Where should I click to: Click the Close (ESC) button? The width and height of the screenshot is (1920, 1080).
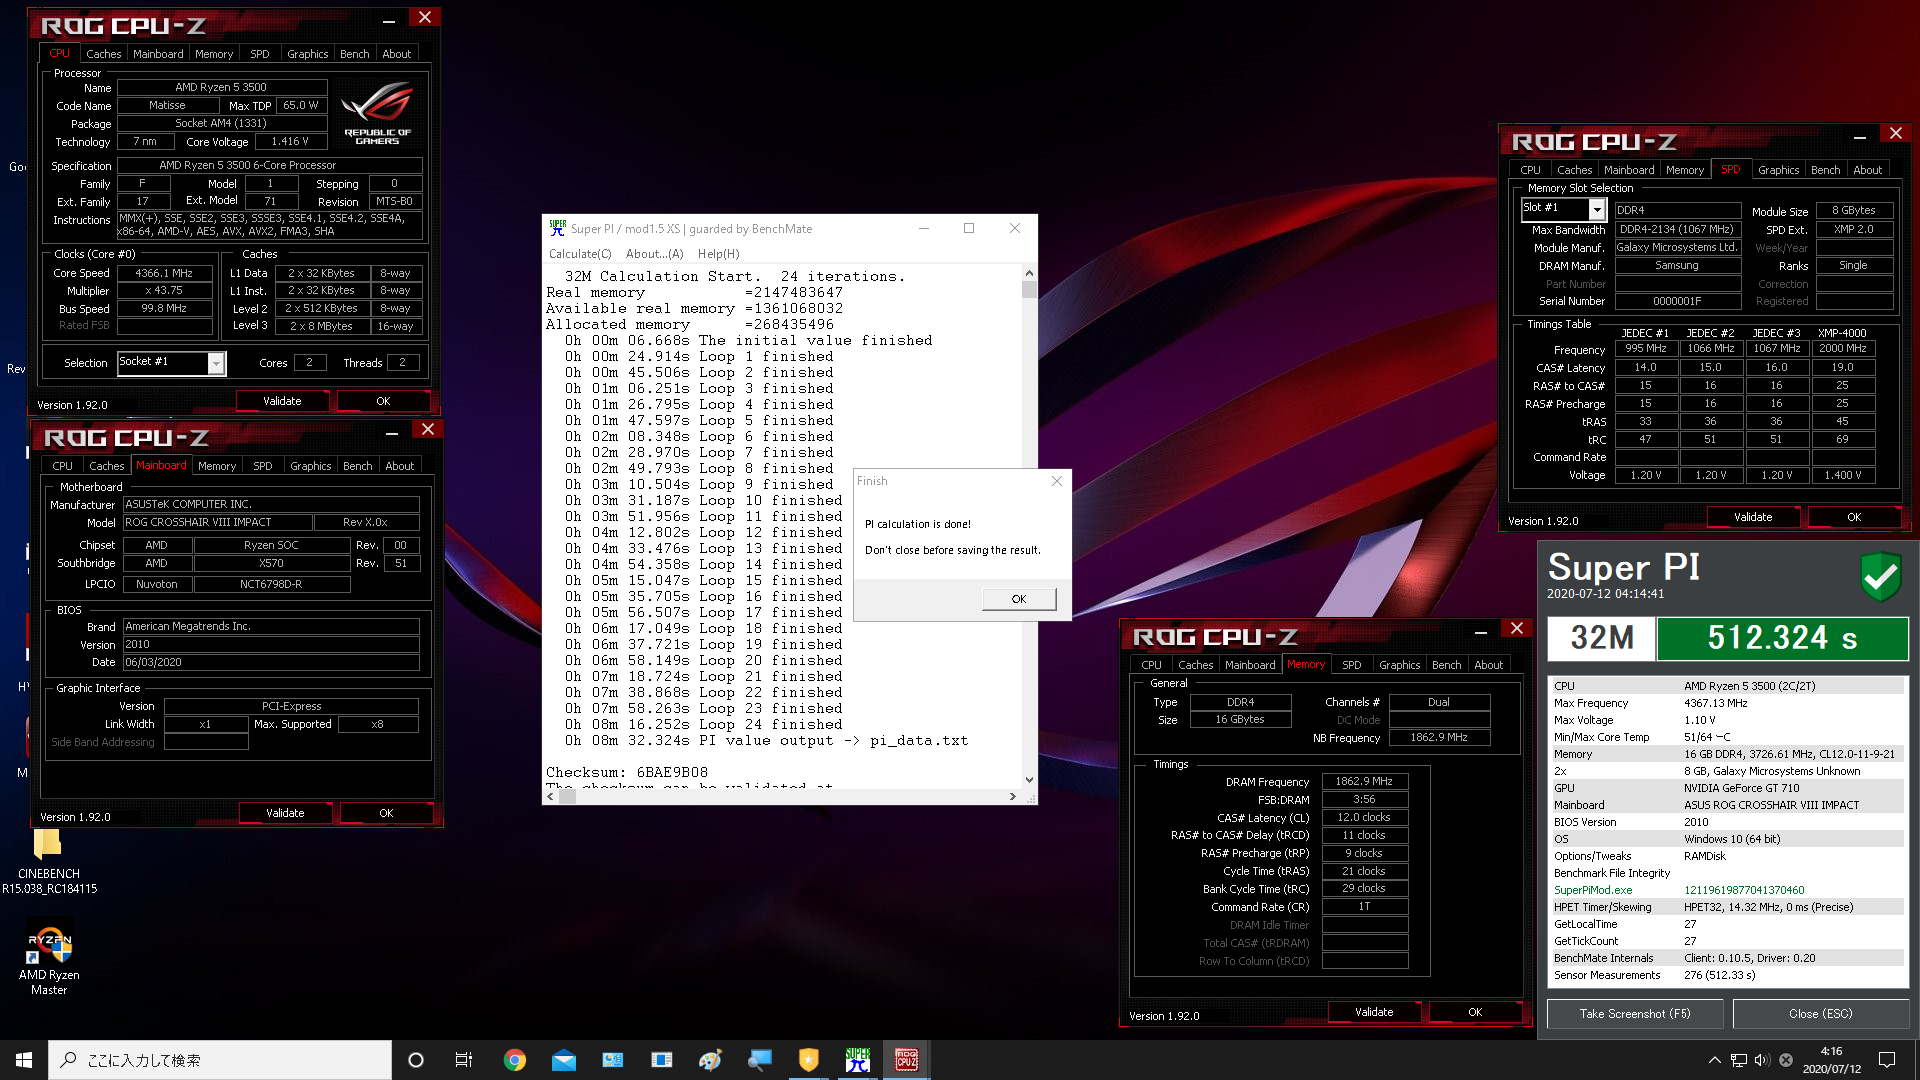tap(1821, 1014)
